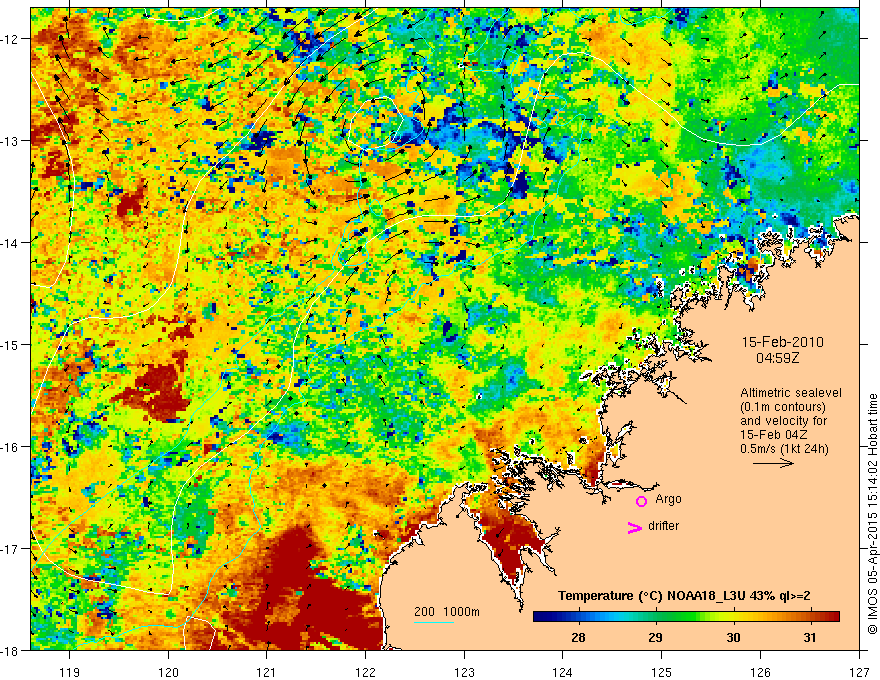
Task: Click the cyan 200m contour legend line
Action: tap(434, 622)
